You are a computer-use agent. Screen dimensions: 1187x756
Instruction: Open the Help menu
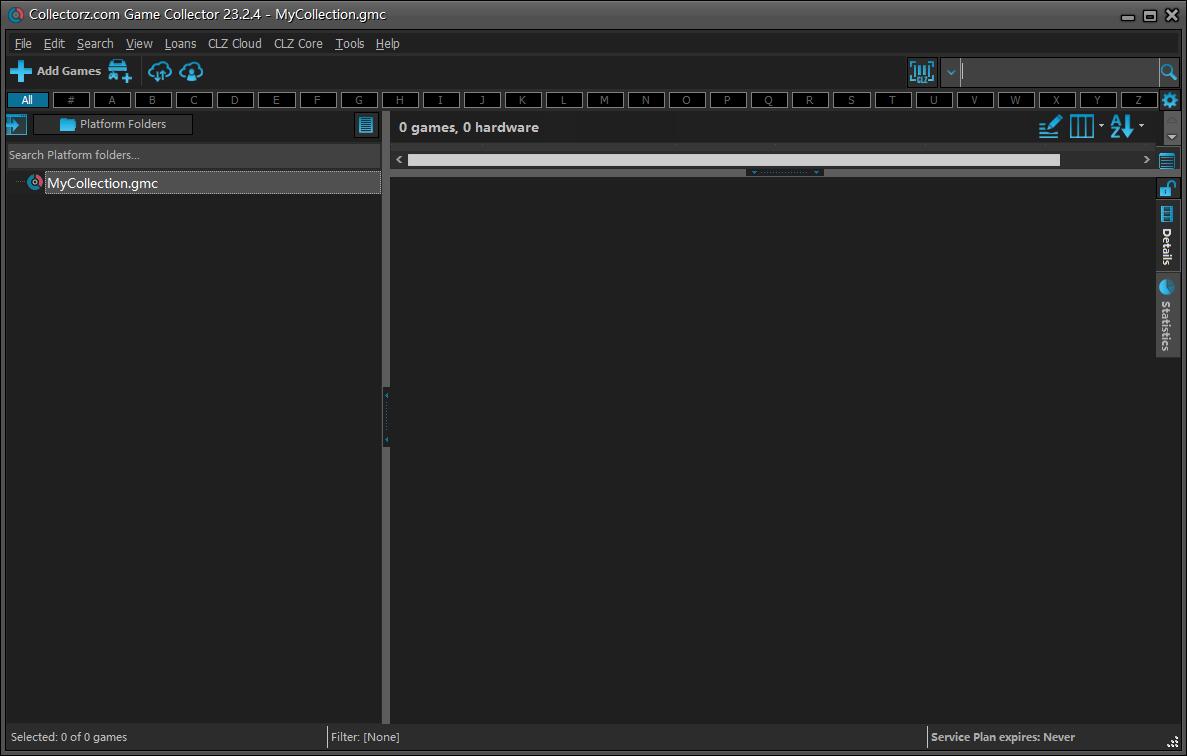[387, 44]
